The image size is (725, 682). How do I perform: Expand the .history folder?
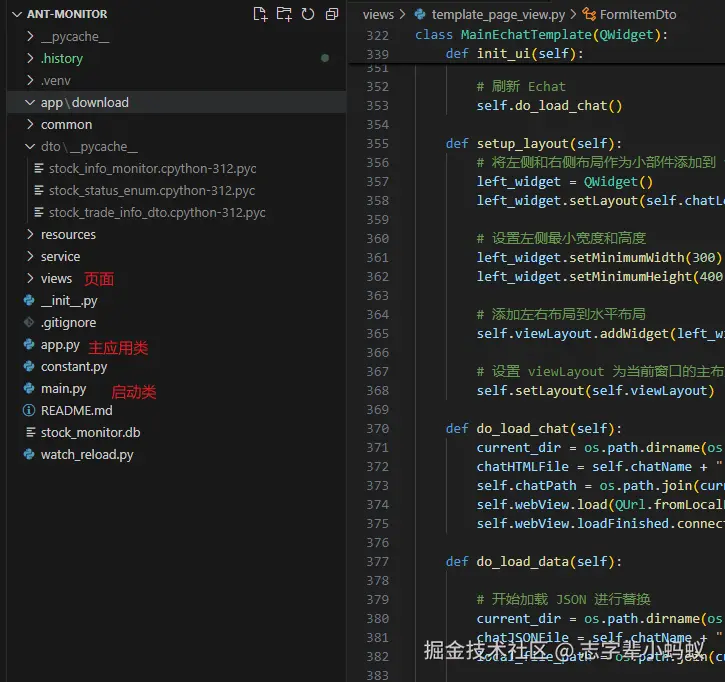tap(29, 59)
